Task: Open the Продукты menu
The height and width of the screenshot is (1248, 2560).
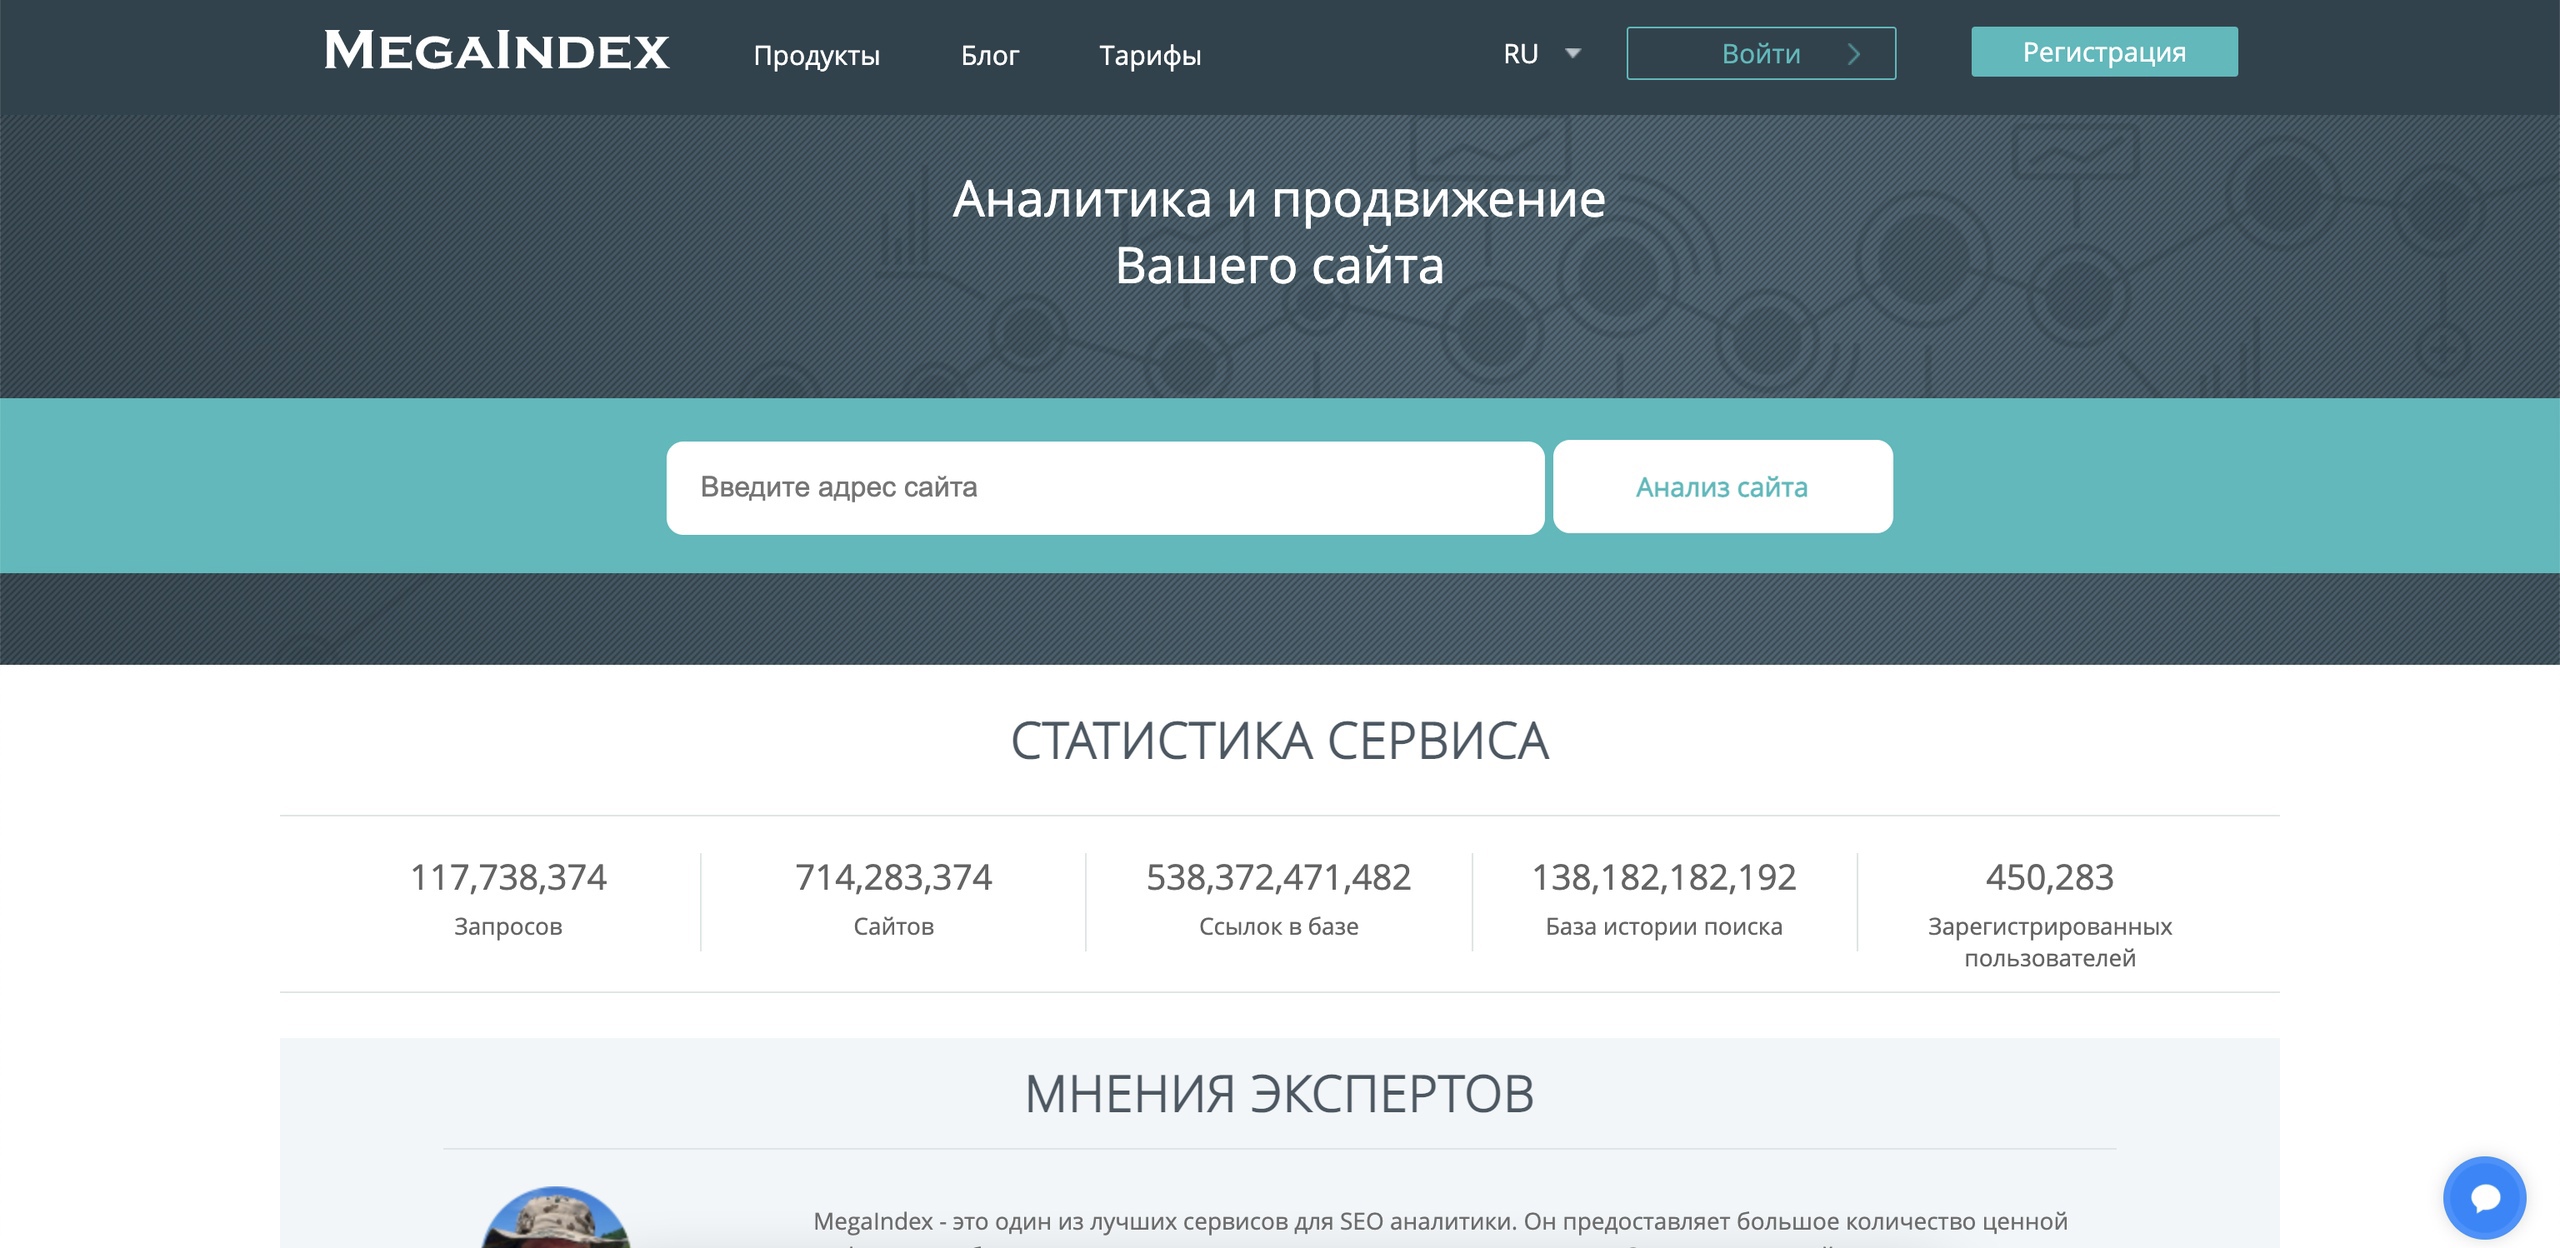Action: (816, 56)
